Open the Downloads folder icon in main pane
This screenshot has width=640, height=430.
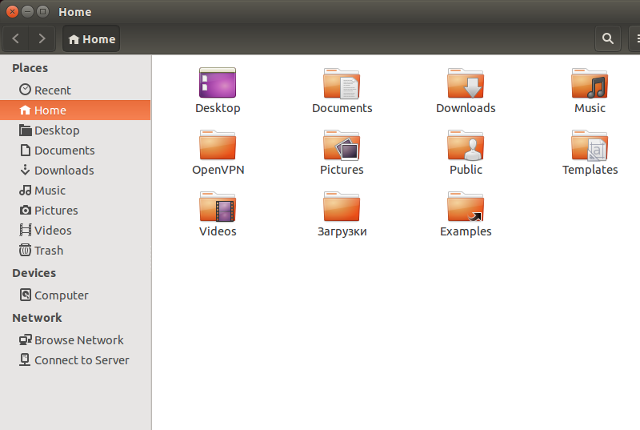[x=466, y=83]
